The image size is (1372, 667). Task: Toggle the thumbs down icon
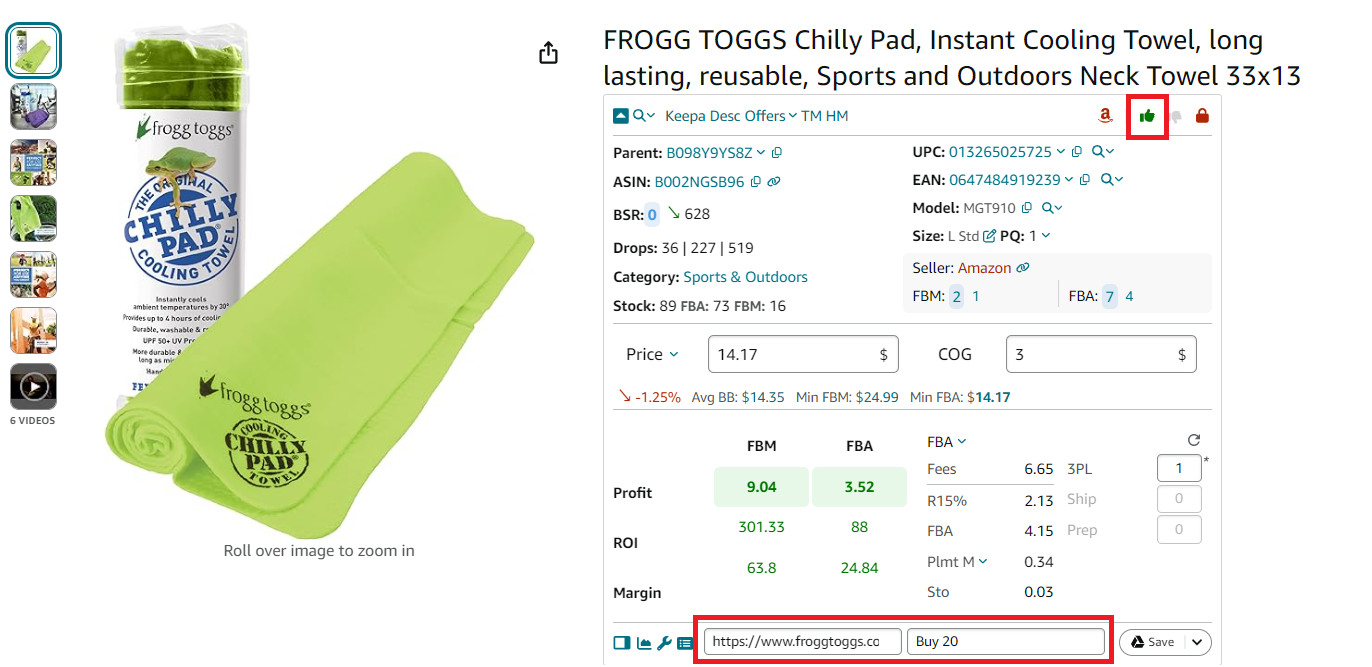tap(1175, 116)
